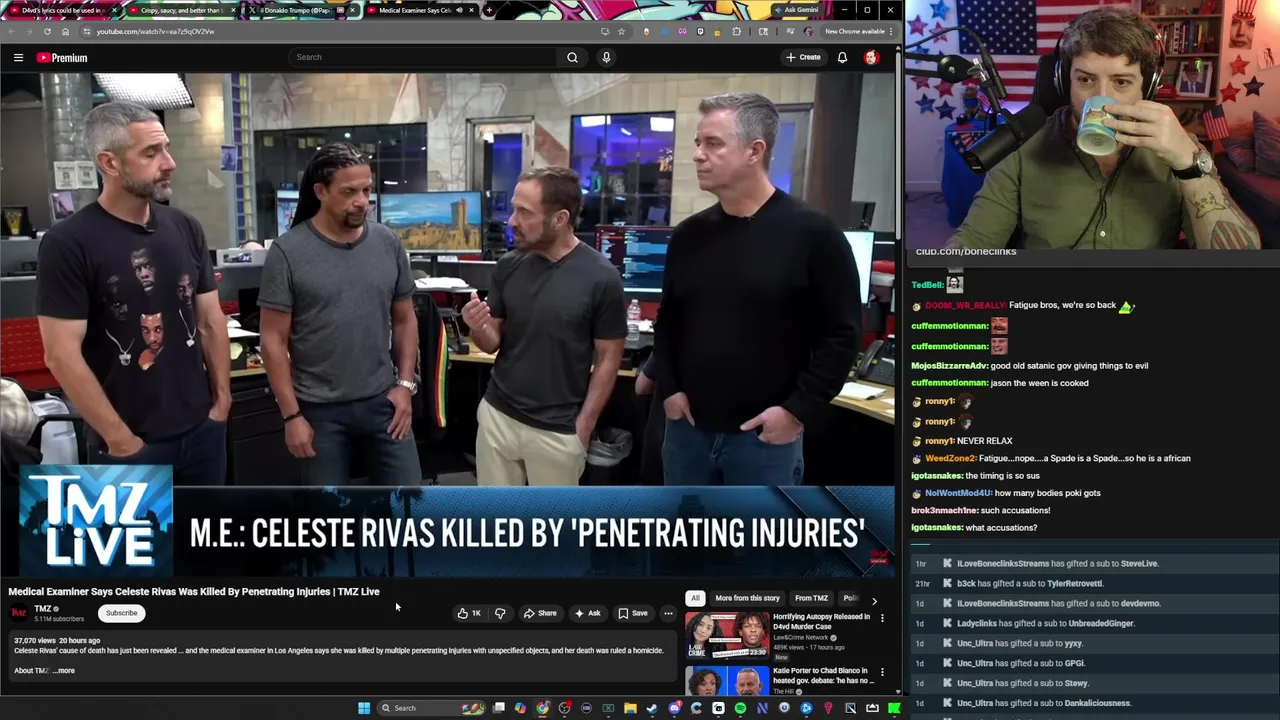Open File Explorer from the taskbar

point(630,708)
